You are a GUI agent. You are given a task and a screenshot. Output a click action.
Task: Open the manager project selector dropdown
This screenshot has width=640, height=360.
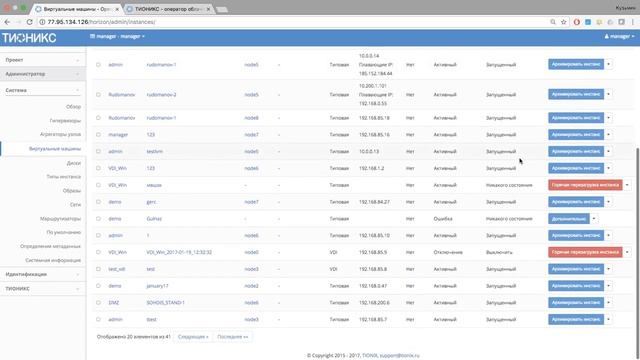118,36
